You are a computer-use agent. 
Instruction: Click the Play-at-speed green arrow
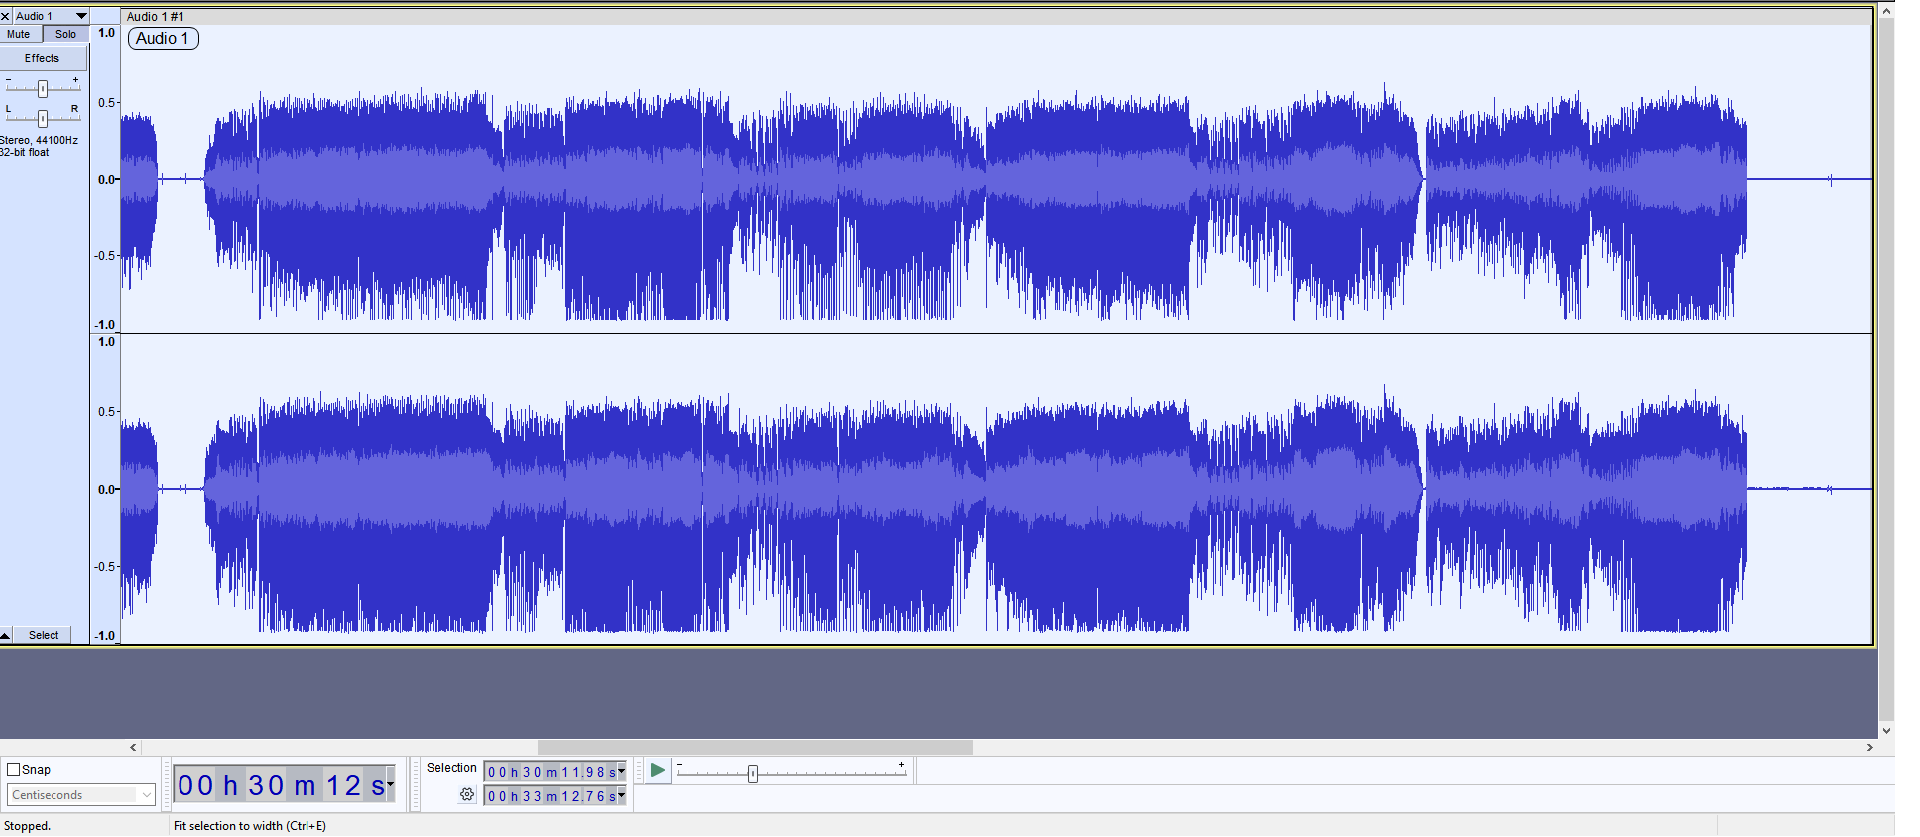[657, 770]
